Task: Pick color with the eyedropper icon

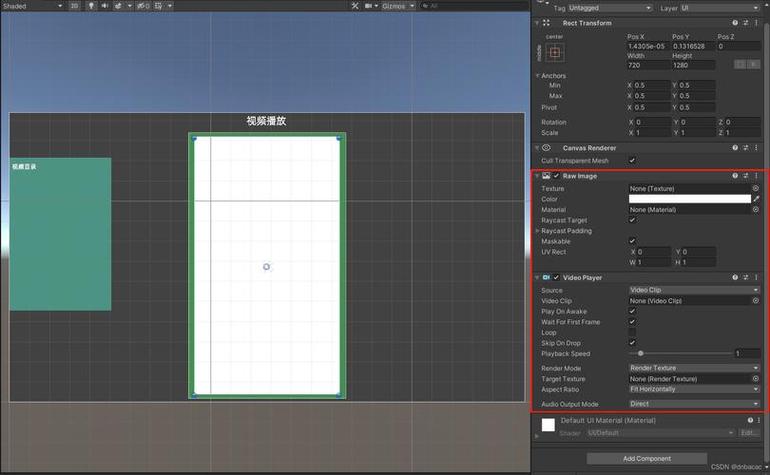Action: (x=756, y=198)
